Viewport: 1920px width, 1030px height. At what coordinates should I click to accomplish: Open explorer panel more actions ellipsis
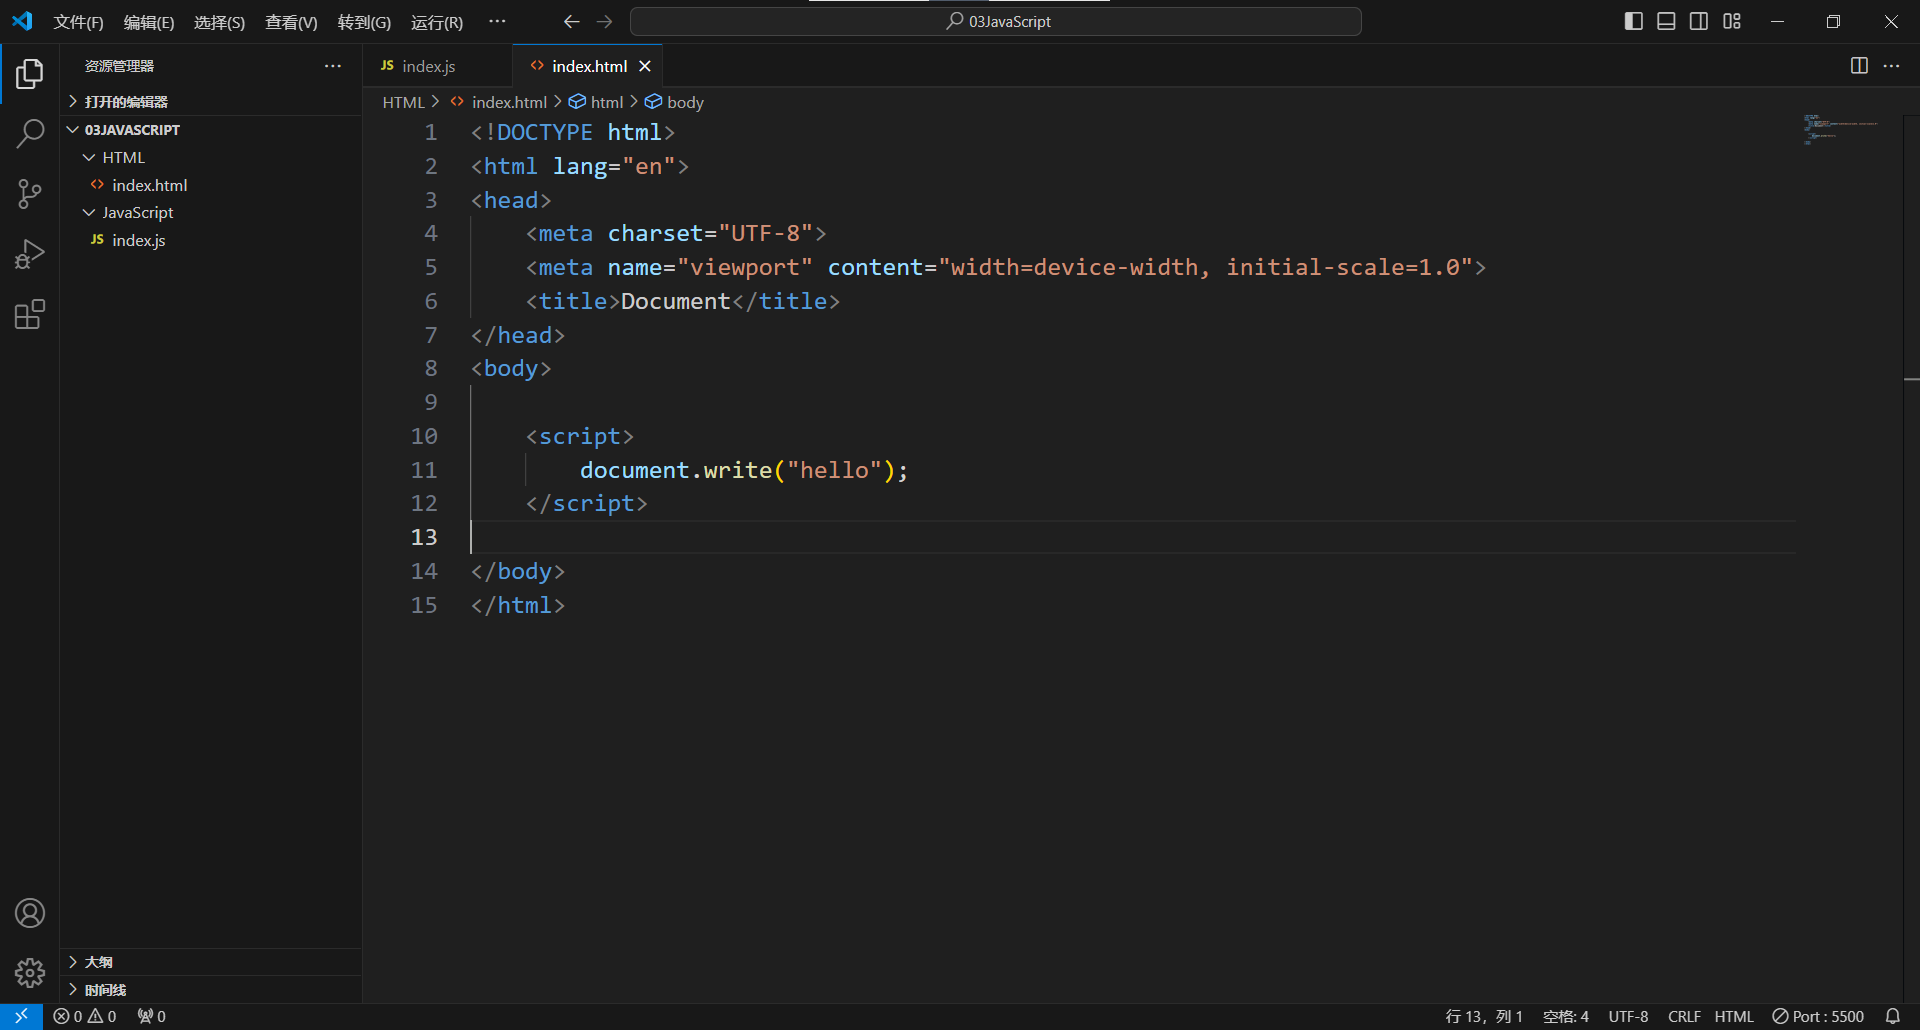(x=333, y=66)
